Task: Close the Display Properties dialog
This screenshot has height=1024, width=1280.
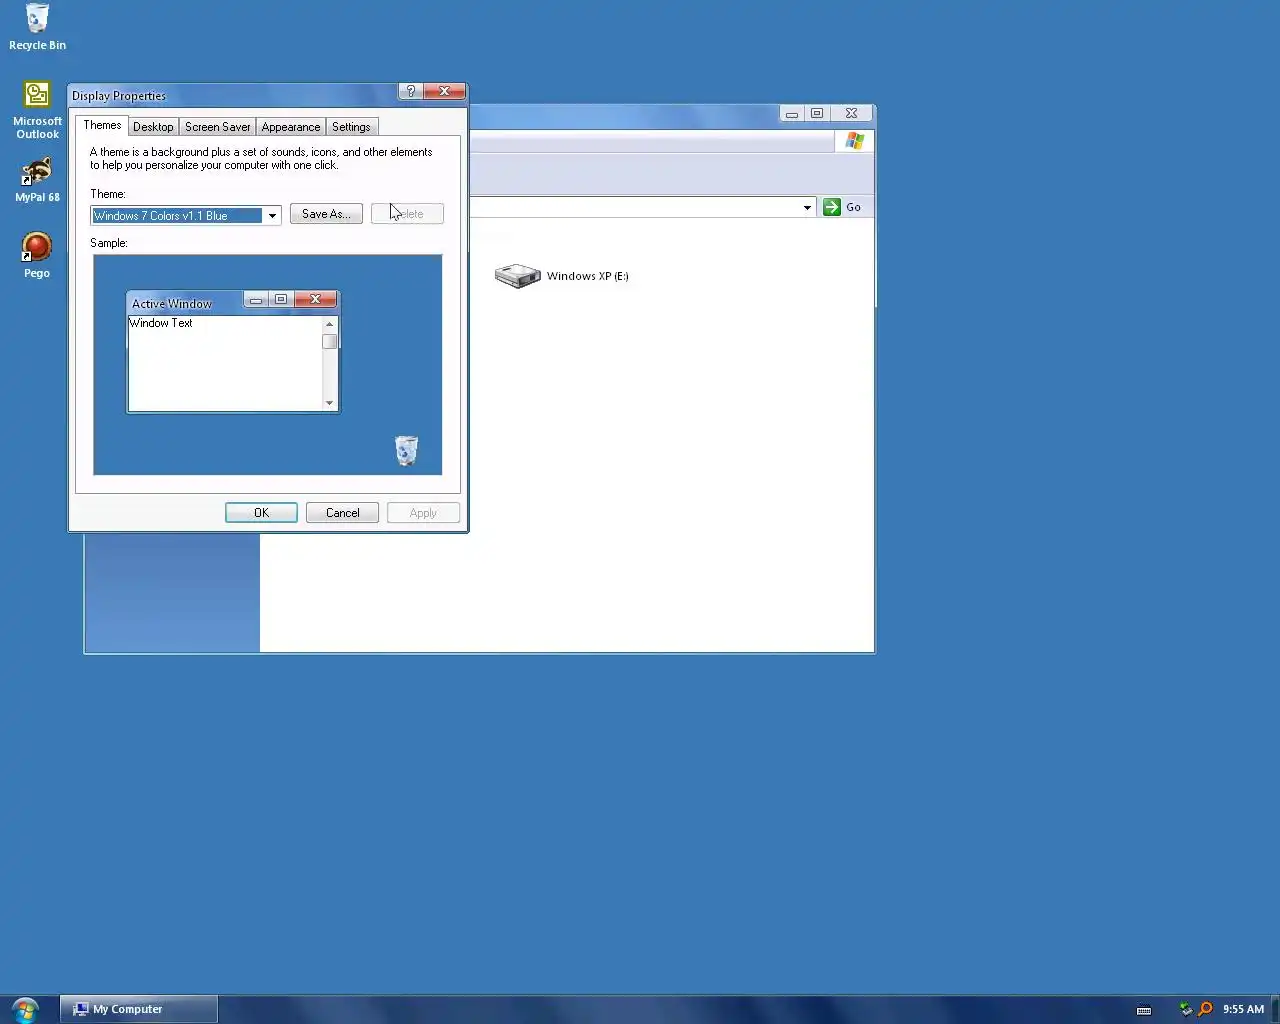Action: (x=444, y=91)
